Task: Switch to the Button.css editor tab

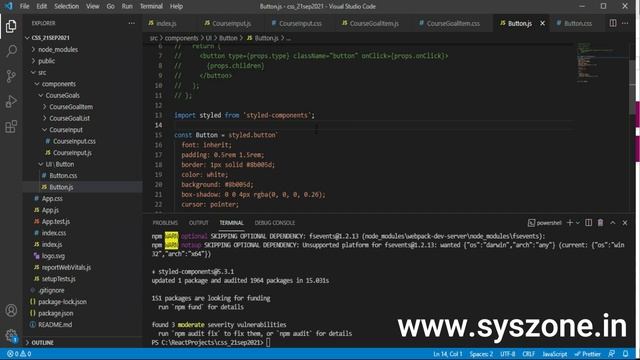Action: point(578,23)
